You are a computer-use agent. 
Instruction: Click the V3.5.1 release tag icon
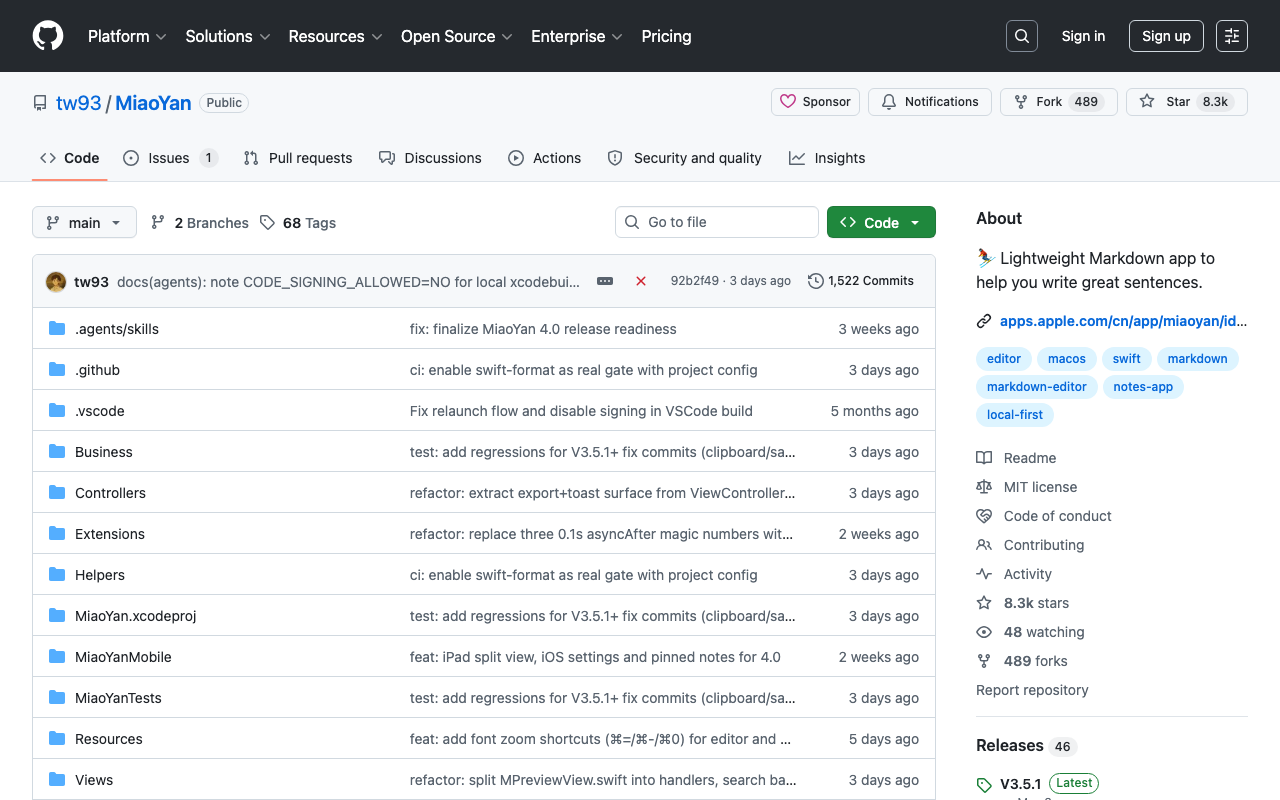984,784
